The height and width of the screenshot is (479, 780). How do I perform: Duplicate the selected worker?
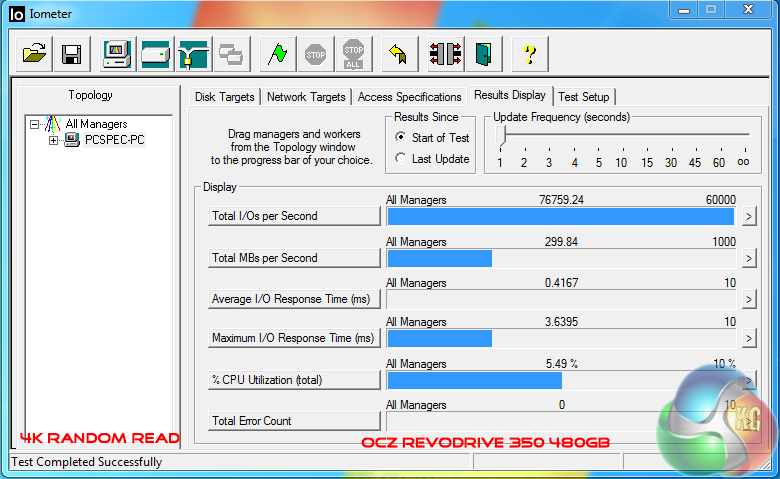point(231,53)
